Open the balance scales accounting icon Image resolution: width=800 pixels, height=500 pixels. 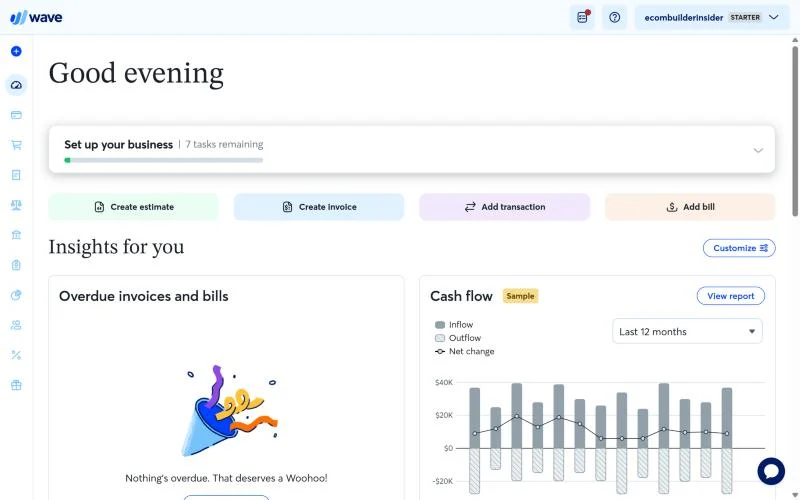[x=16, y=205]
